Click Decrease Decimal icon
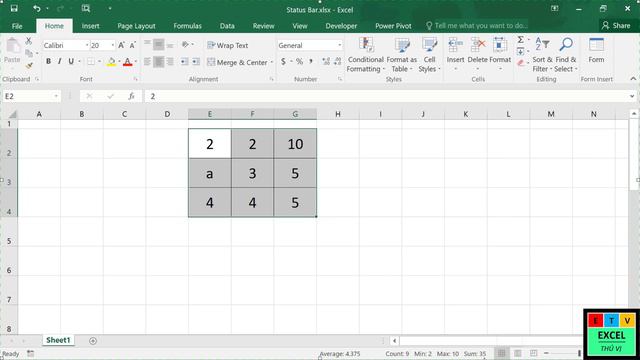The height and width of the screenshot is (360, 640). [x=338, y=62]
